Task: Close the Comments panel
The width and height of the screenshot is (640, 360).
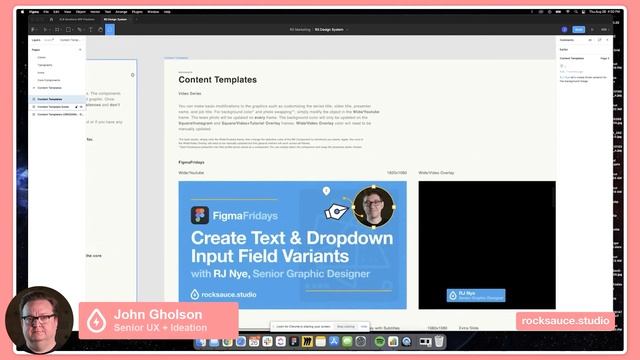Action: (607, 40)
